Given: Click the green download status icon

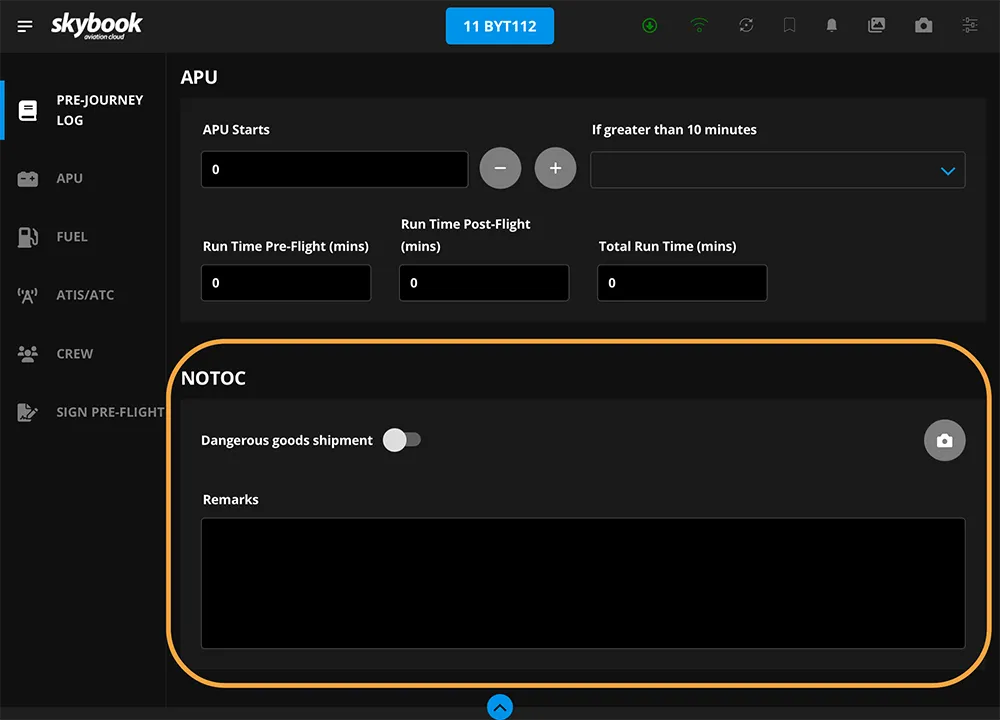Looking at the screenshot, I should tap(650, 26).
